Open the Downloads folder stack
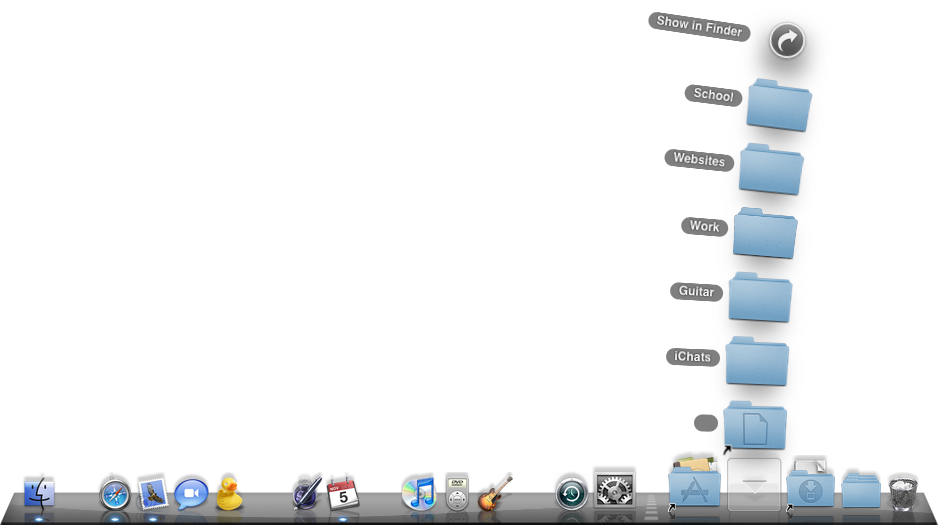Screen dimensions: 938x525 coord(810,483)
